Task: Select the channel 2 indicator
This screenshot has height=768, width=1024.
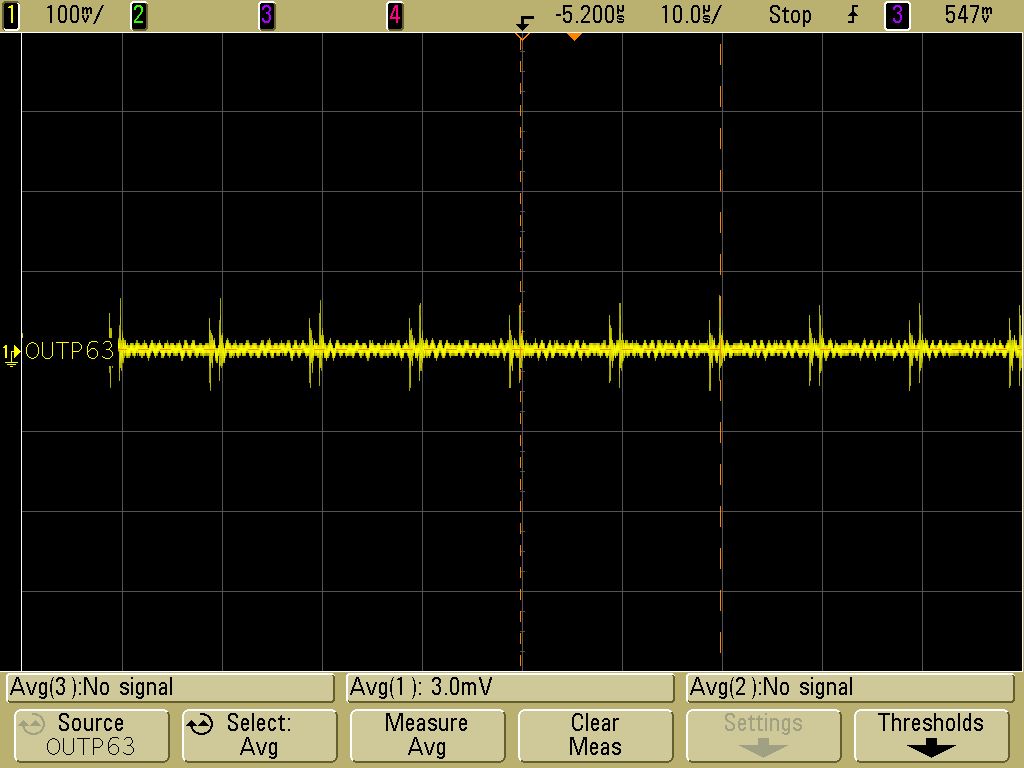Action: pyautogui.click(x=138, y=15)
